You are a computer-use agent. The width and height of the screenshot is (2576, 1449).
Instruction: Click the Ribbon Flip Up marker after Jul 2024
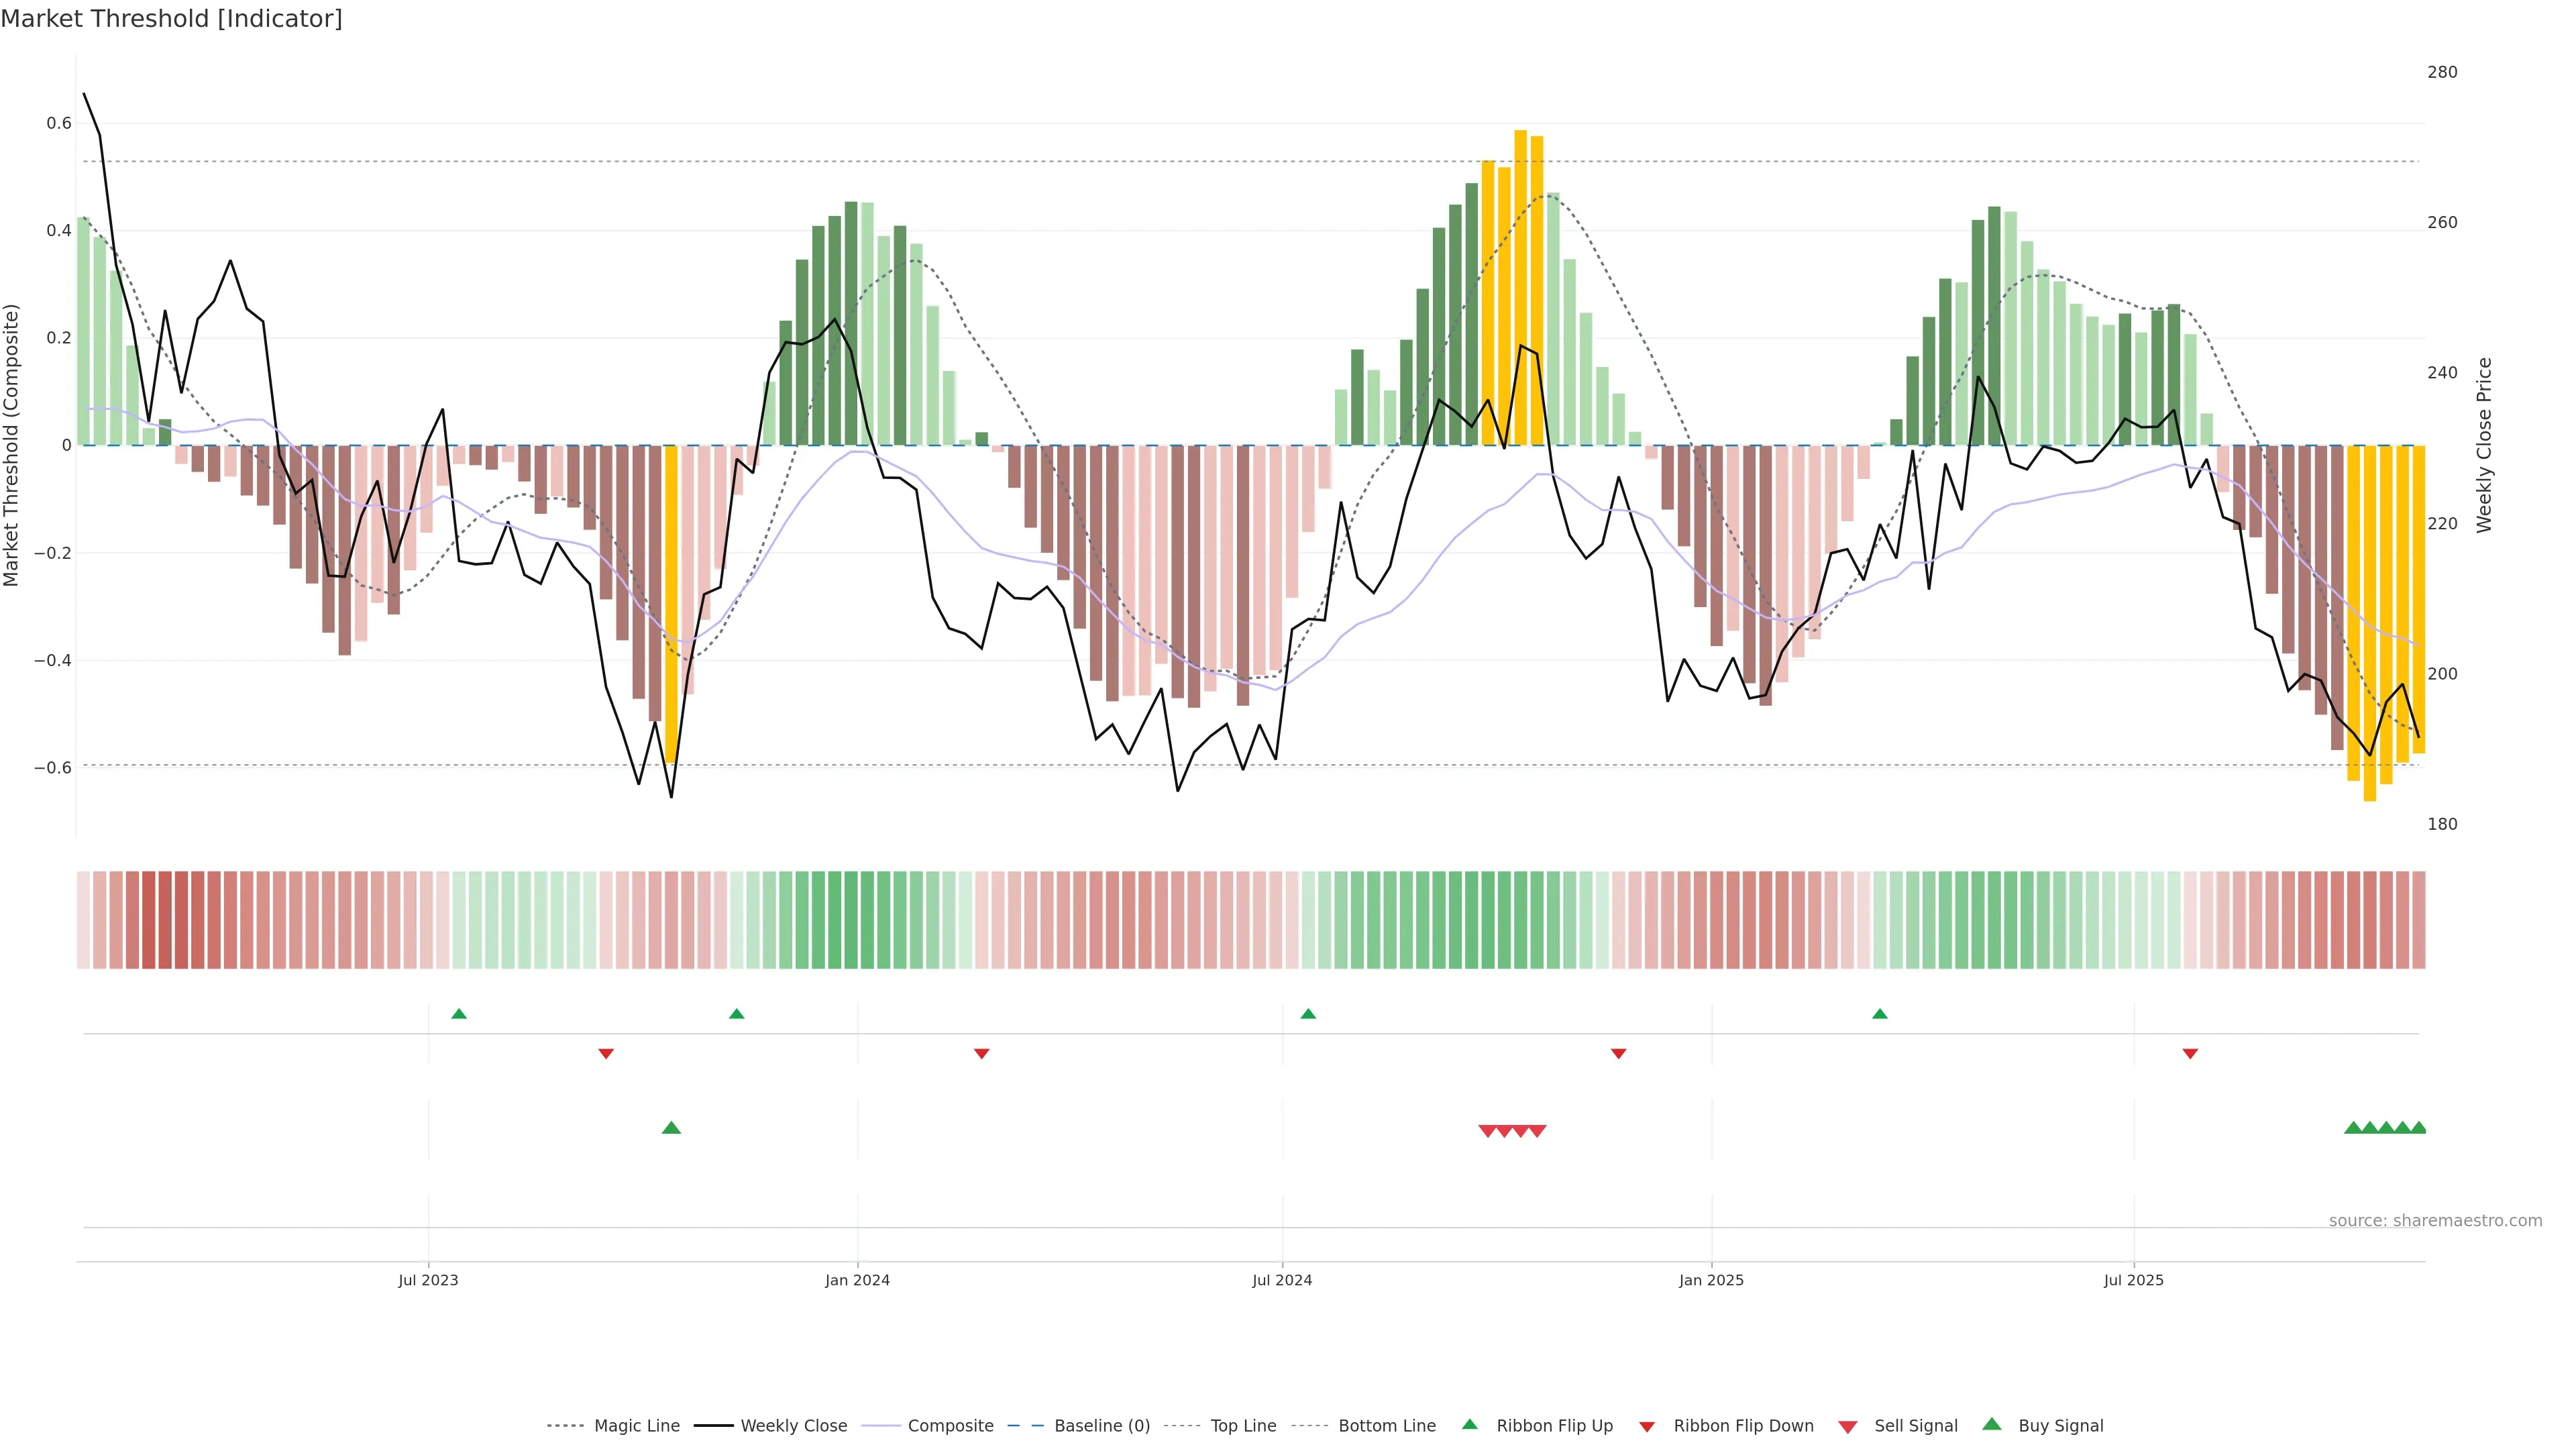[1308, 1014]
